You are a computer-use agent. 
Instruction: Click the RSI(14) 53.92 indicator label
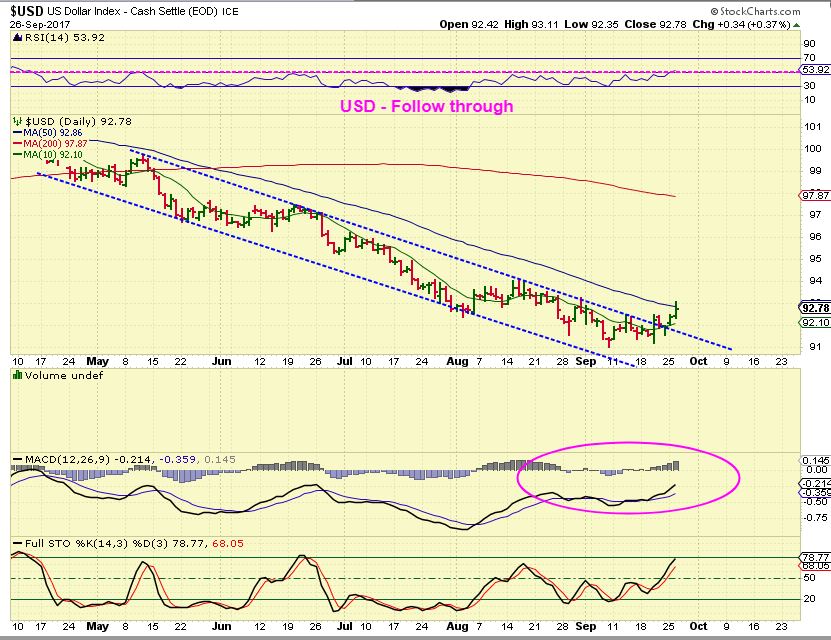pos(64,38)
